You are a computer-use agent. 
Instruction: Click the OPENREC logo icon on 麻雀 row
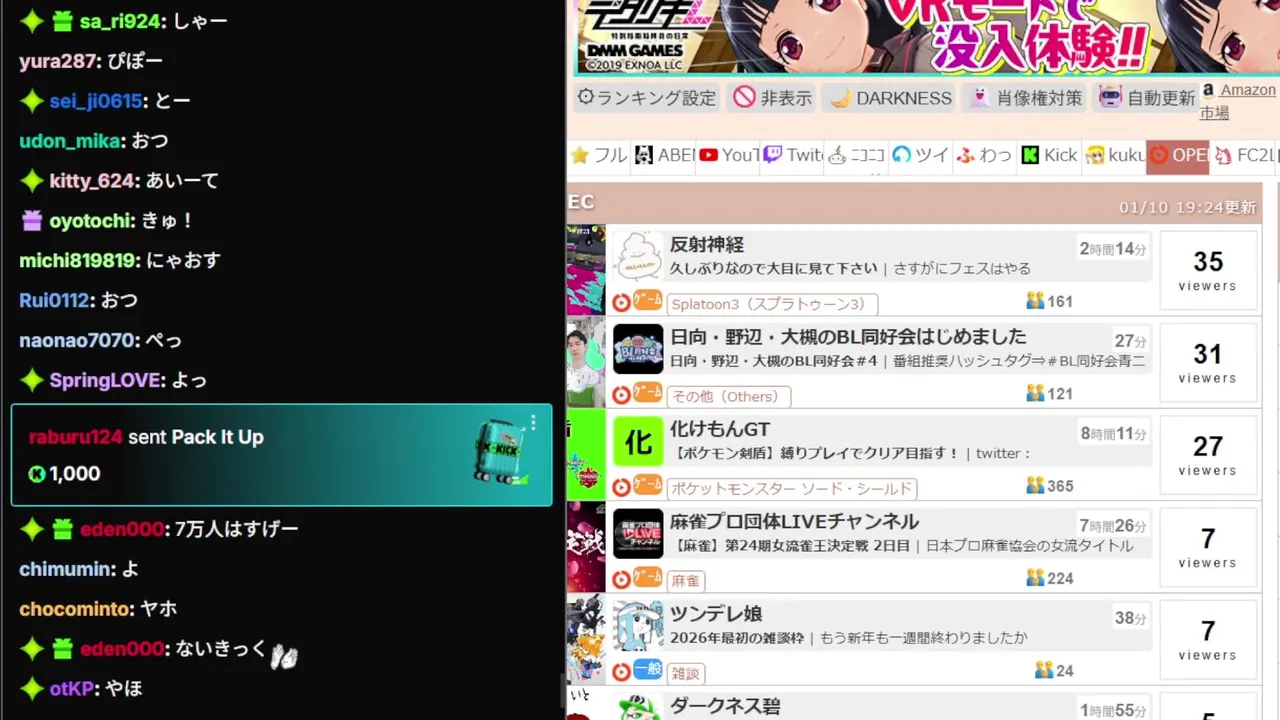click(621, 579)
